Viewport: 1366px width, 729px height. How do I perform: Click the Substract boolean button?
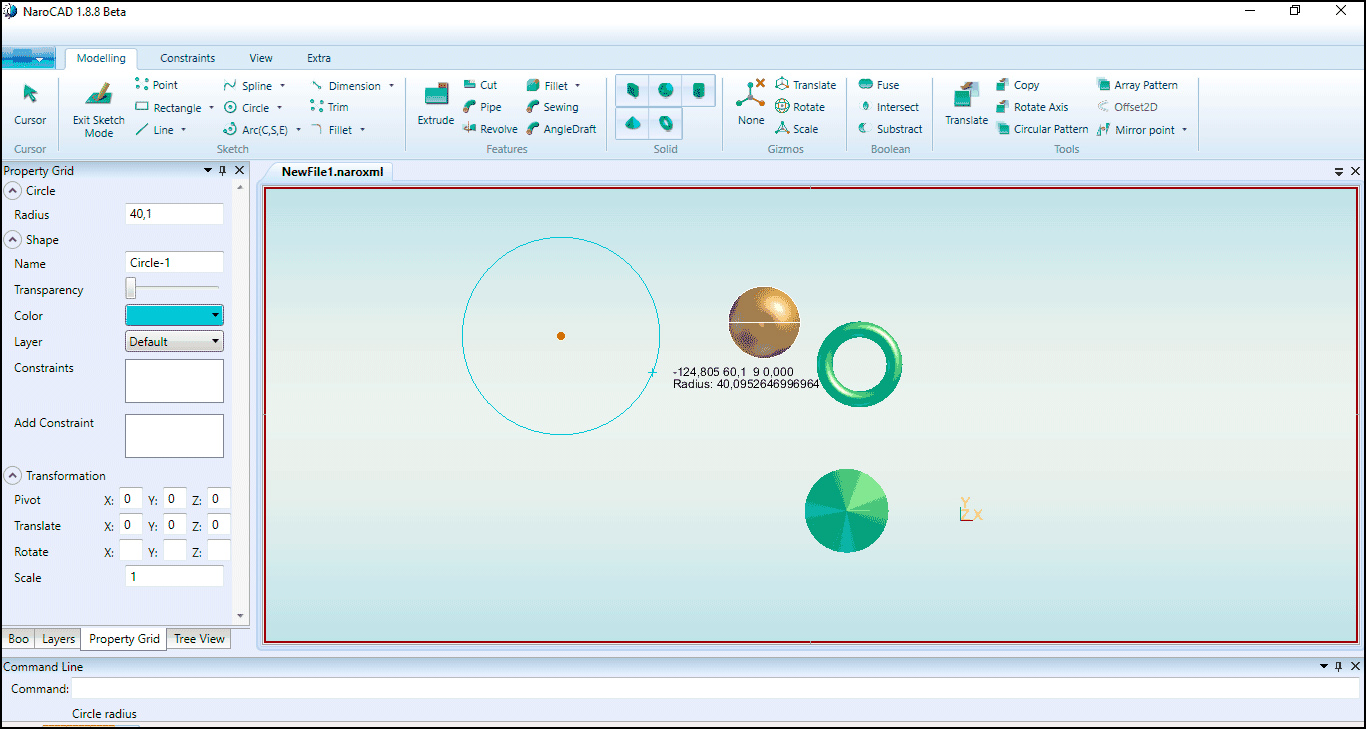point(890,129)
